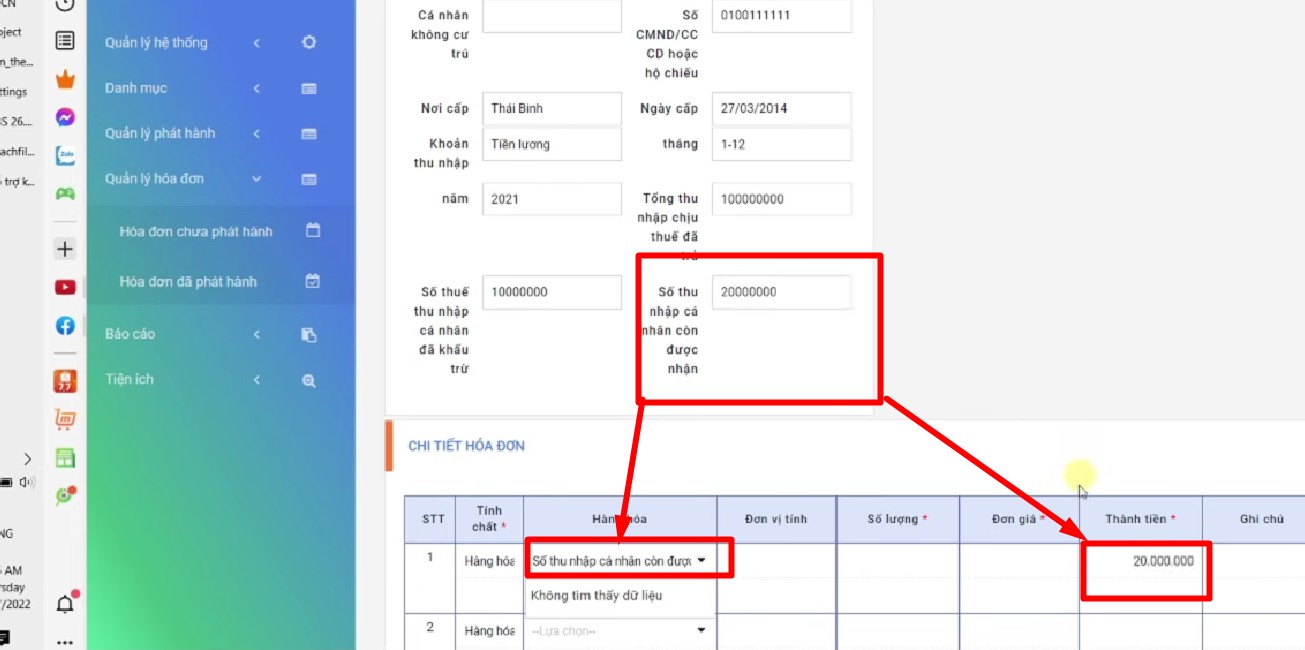
Task: Select Hóa đơn đã phát hành submenu
Action: pyautogui.click(x=188, y=282)
